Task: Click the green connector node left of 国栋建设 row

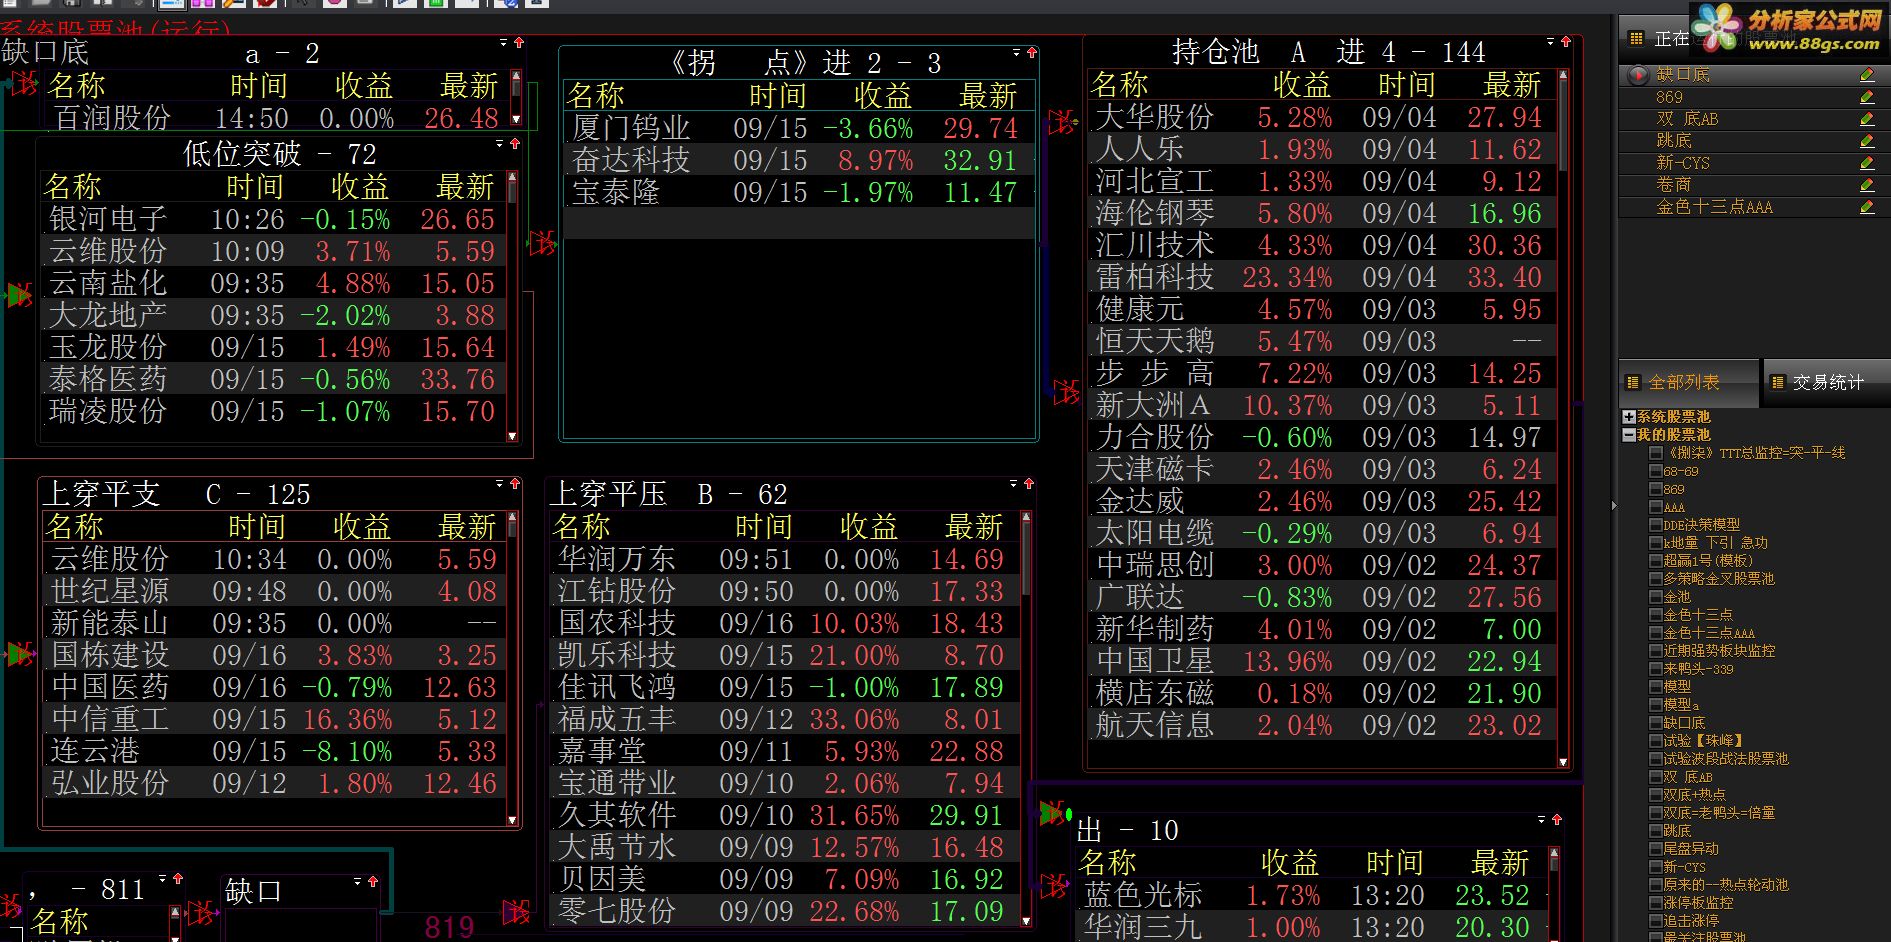Action: point(18,655)
